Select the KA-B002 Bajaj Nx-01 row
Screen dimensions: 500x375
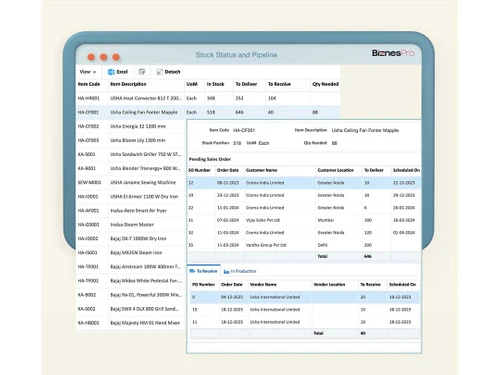[x=131, y=295]
